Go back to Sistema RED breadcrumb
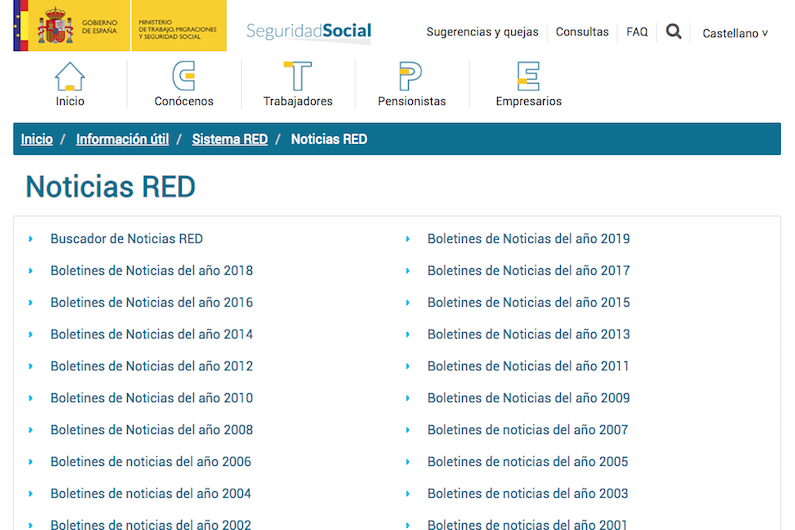 coord(229,139)
